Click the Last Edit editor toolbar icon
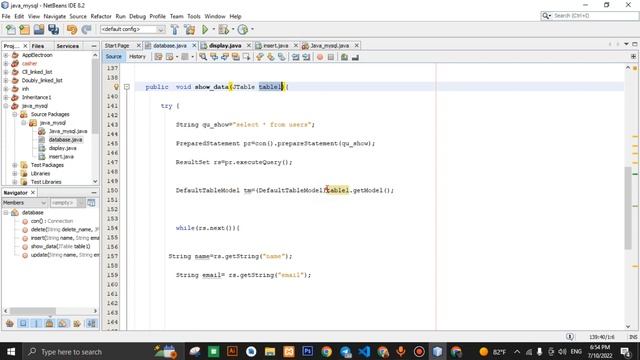 pos(158,57)
